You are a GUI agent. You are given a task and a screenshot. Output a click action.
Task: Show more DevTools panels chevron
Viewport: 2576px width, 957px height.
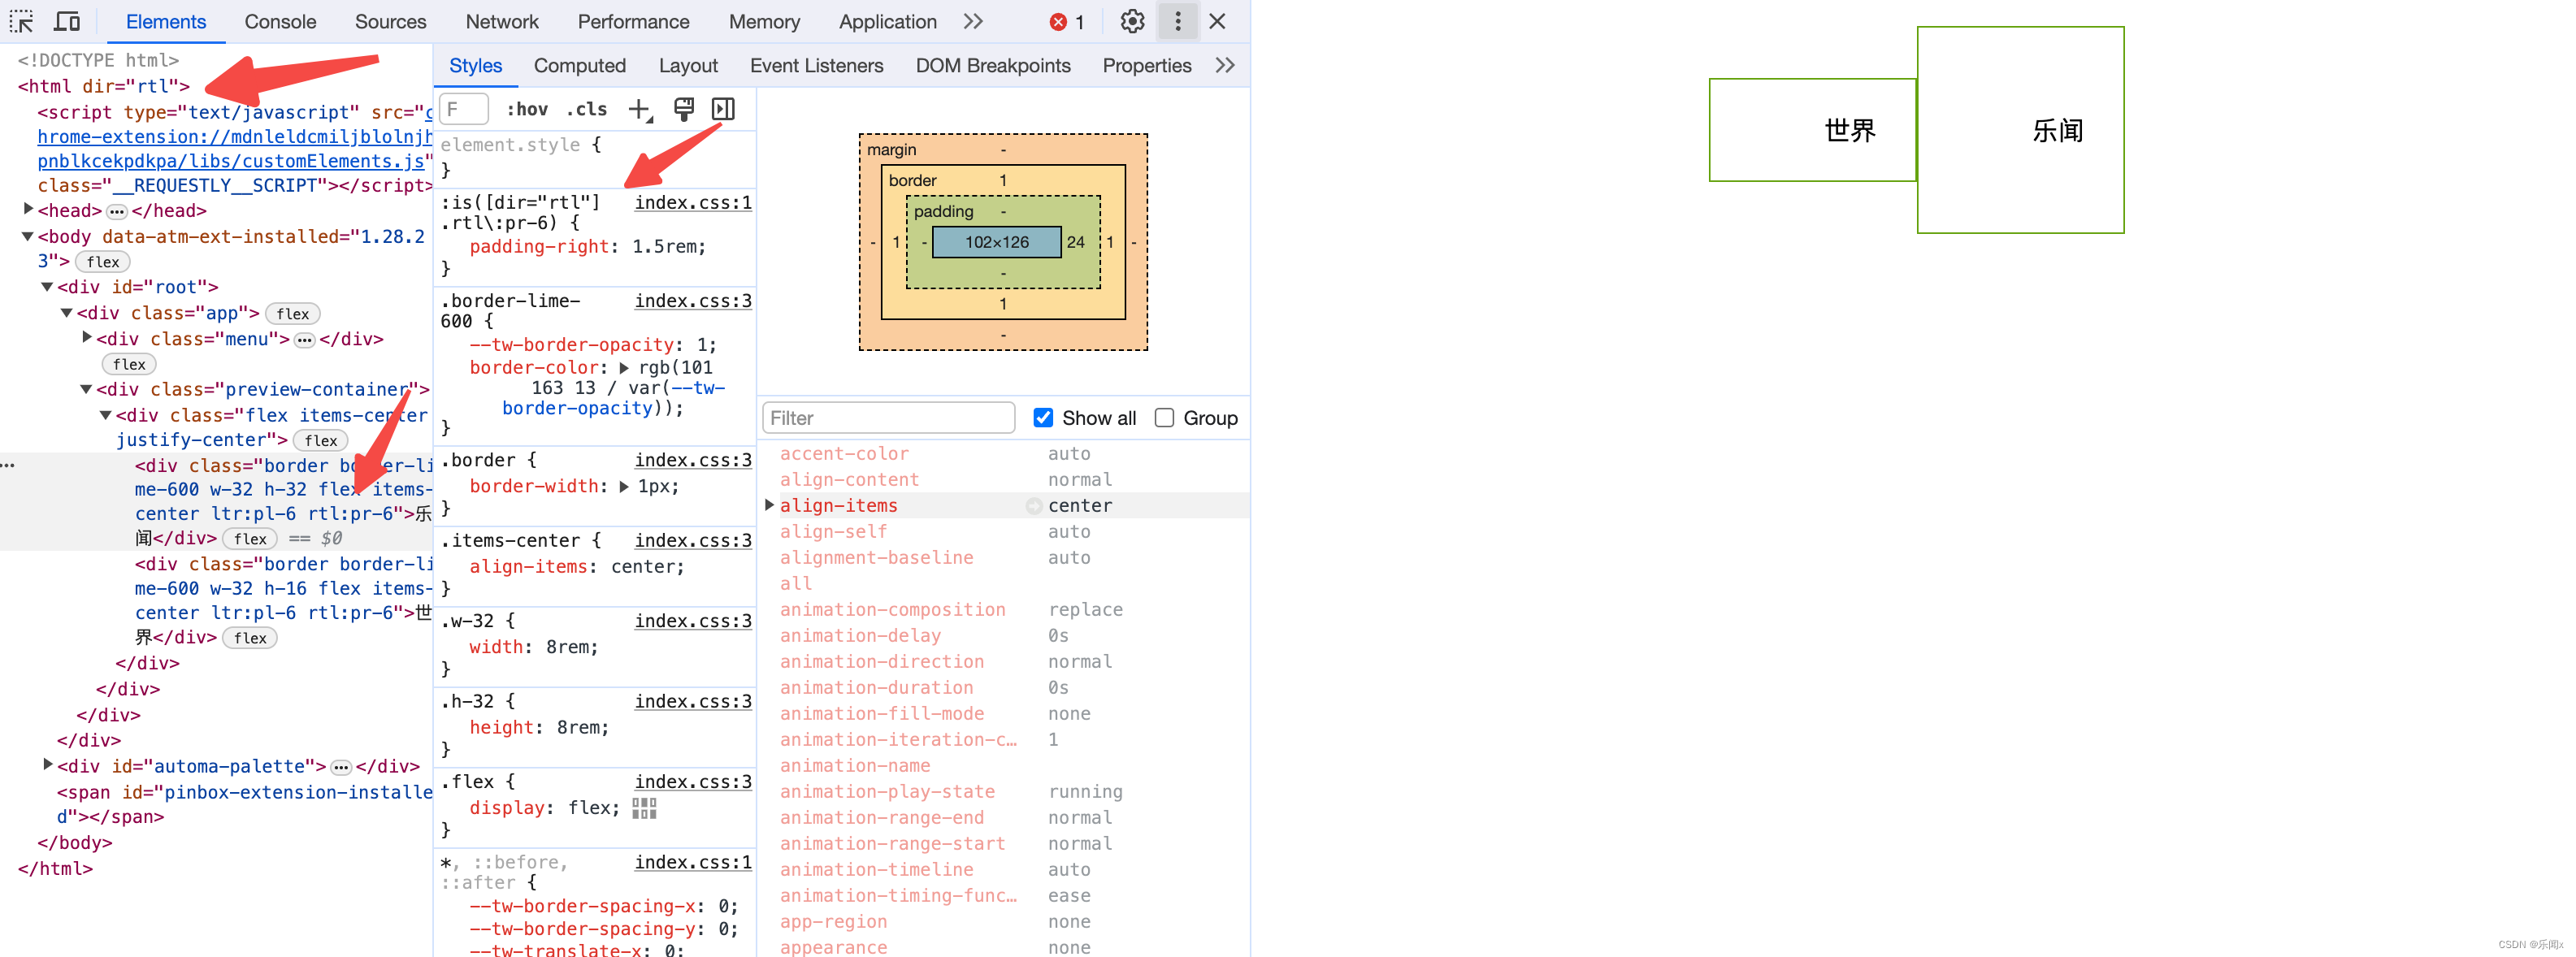(973, 21)
